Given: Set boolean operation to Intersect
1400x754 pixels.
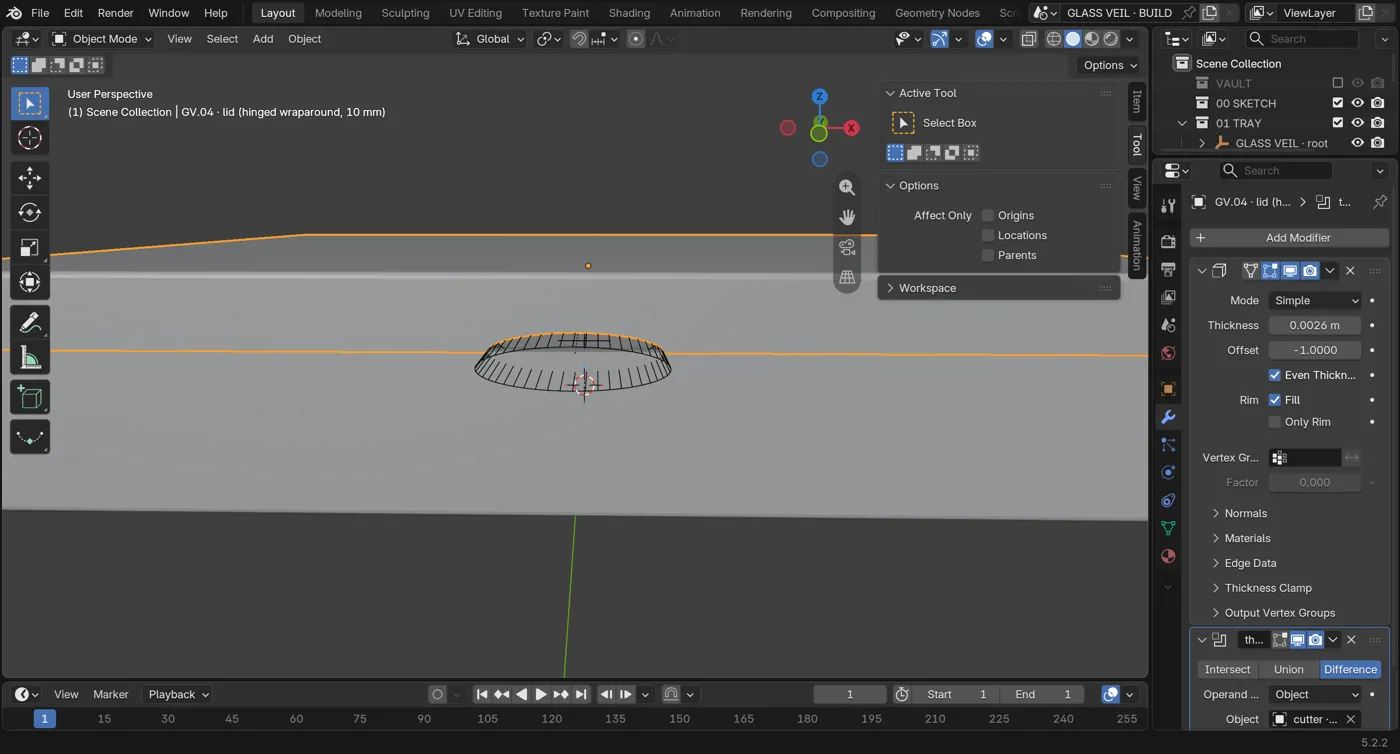Looking at the screenshot, I should [x=1227, y=670].
